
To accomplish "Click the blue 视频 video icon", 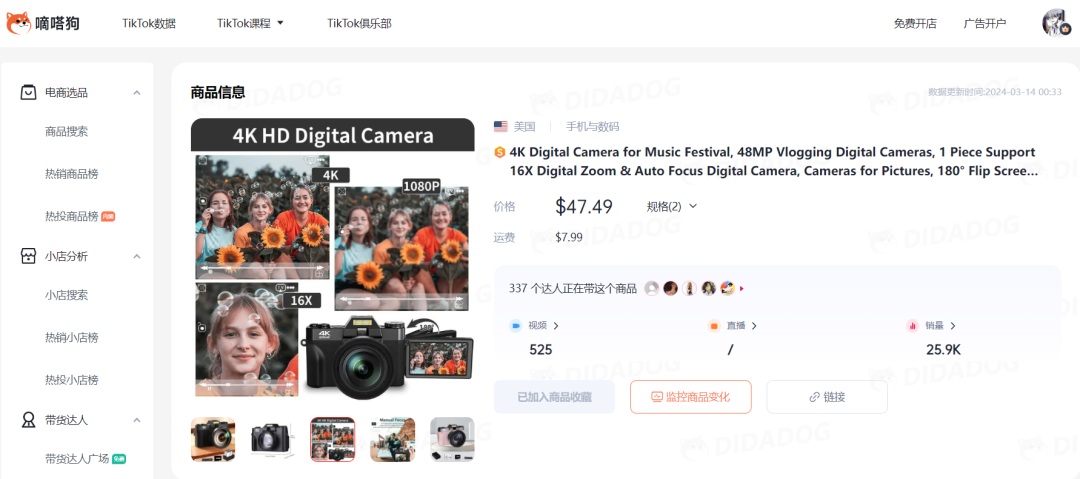I will (516, 326).
